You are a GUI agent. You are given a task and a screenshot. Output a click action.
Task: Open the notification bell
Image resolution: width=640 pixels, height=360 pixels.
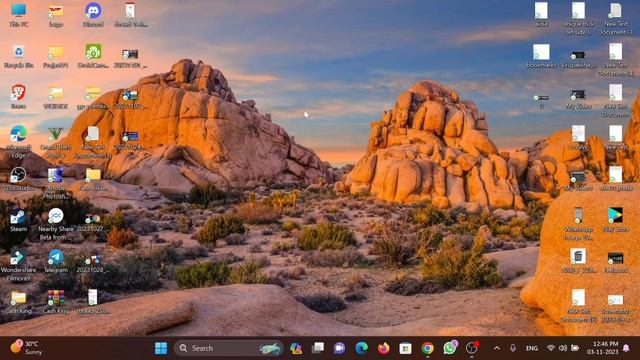point(626,348)
